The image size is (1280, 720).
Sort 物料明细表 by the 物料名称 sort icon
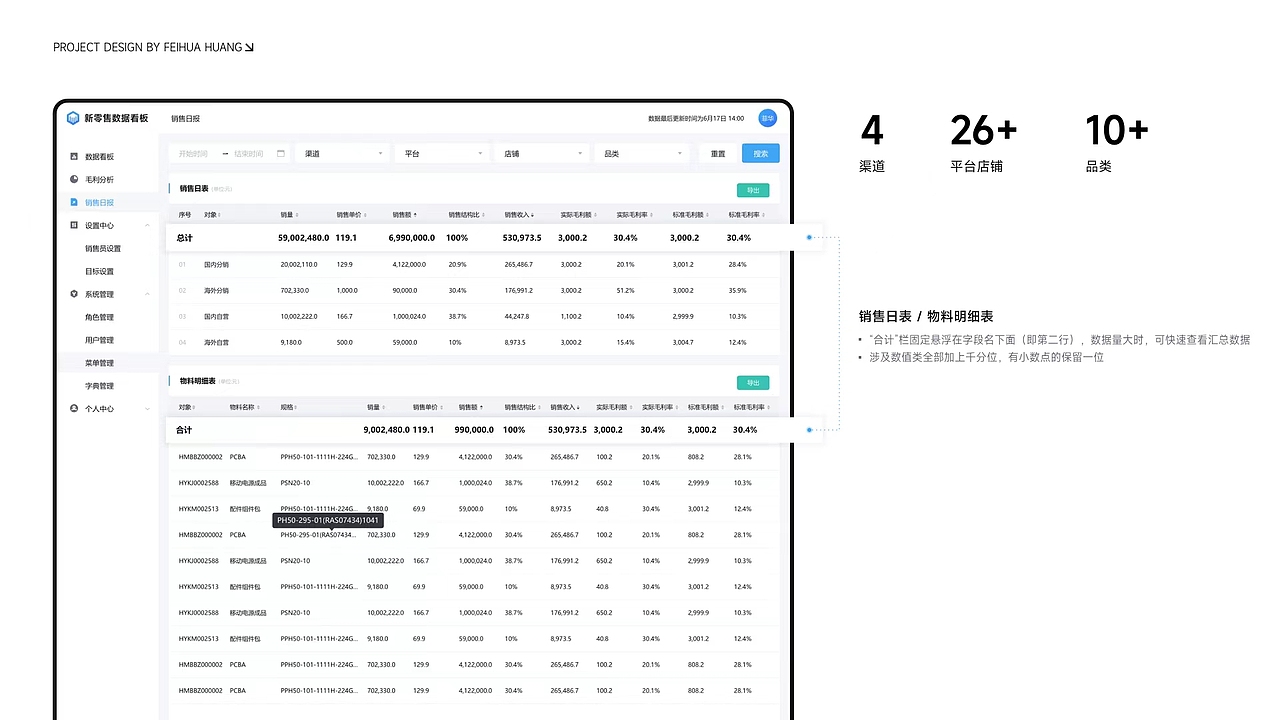tap(259, 408)
